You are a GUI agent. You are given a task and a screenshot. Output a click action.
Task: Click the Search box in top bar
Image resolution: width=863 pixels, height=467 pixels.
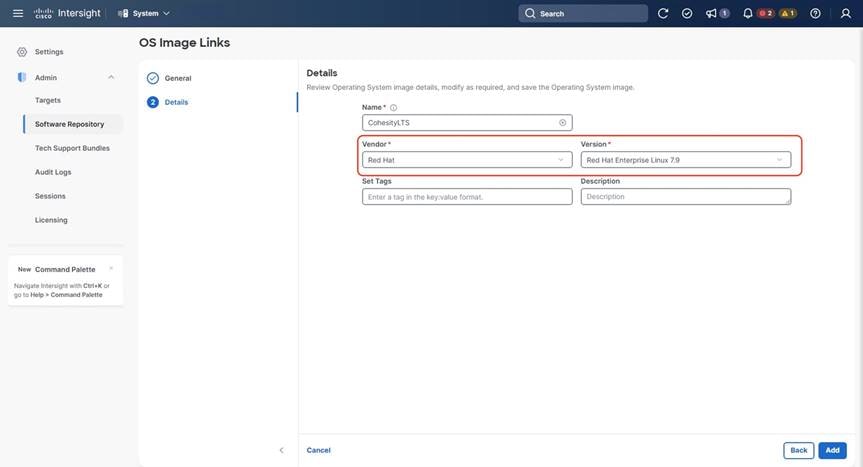click(583, 13)
